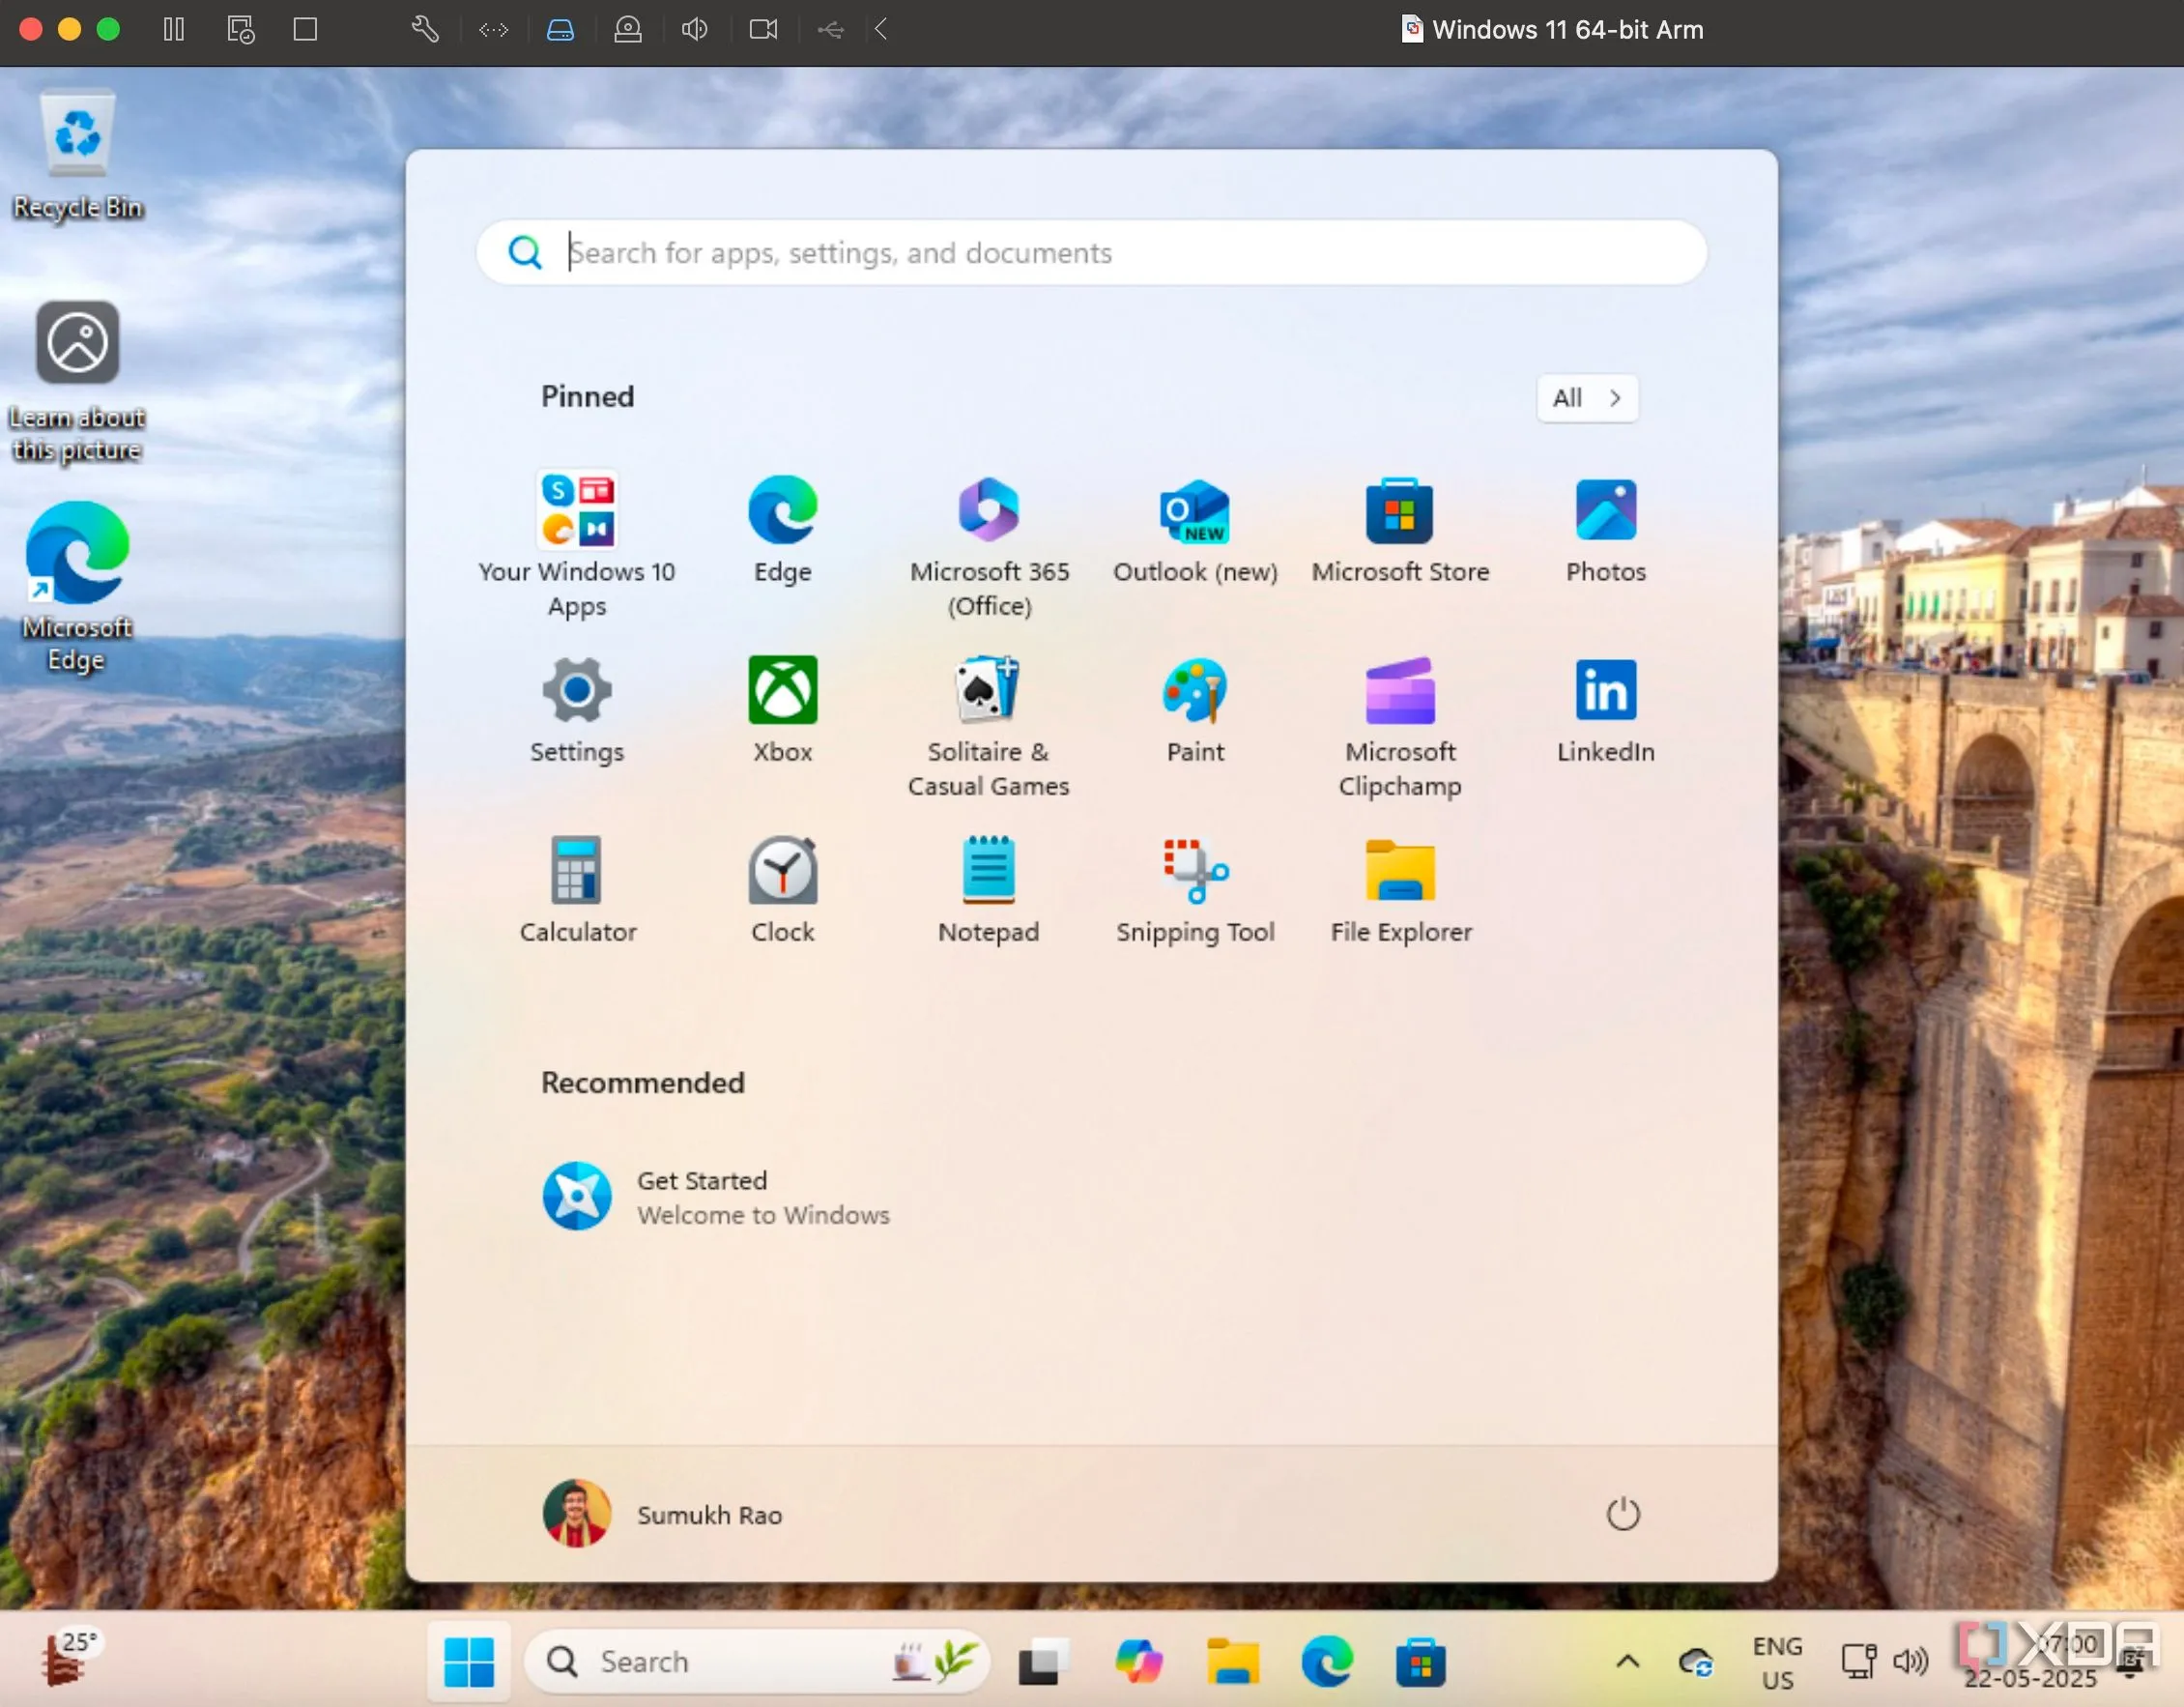The height and width of the screenshot is (1707, 2184).
Task: Select the Recycle Bin desktop icon
Action: click(x=78, y=156)
